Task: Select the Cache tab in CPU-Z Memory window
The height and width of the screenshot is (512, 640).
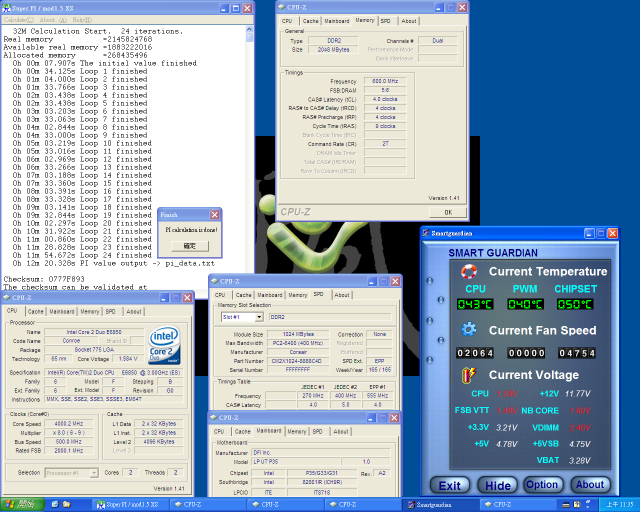Action: [x=311, y=21]
